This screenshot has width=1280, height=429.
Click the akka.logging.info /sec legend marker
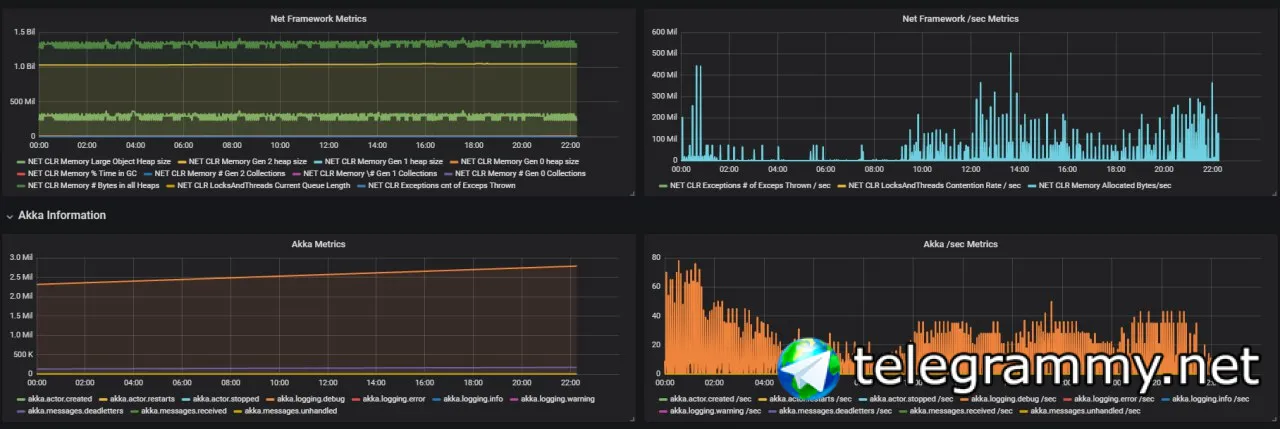tap(1164, 399)
